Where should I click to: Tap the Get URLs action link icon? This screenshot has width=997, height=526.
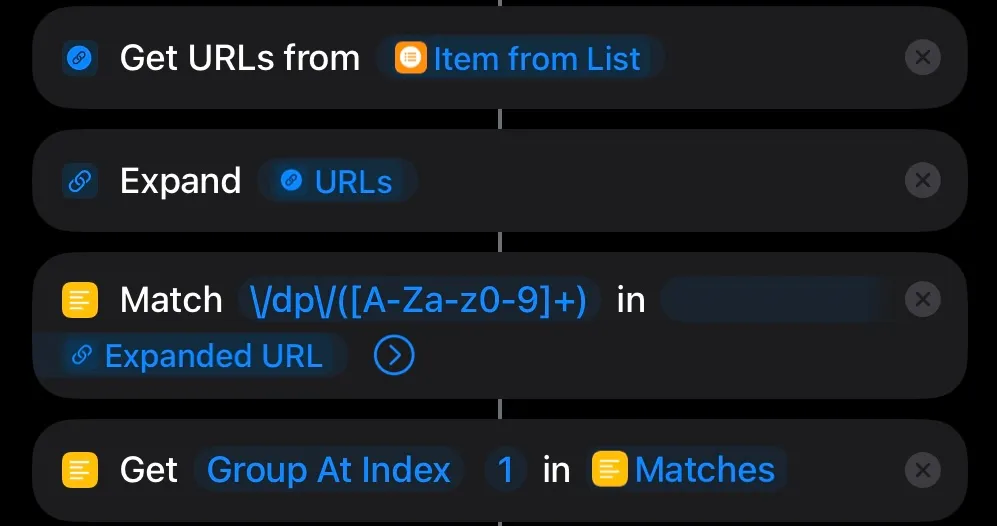tap(80, 59)
